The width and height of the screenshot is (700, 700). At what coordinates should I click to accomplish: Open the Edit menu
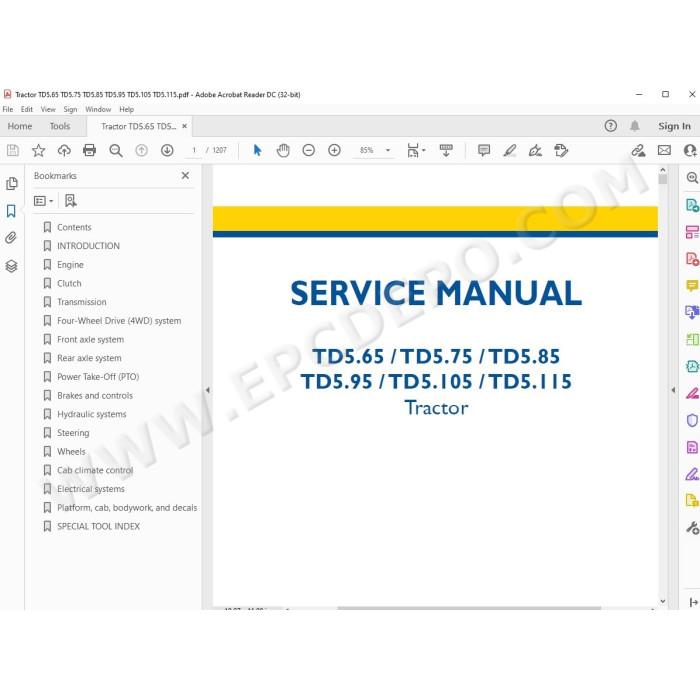[x=27, y=109]
